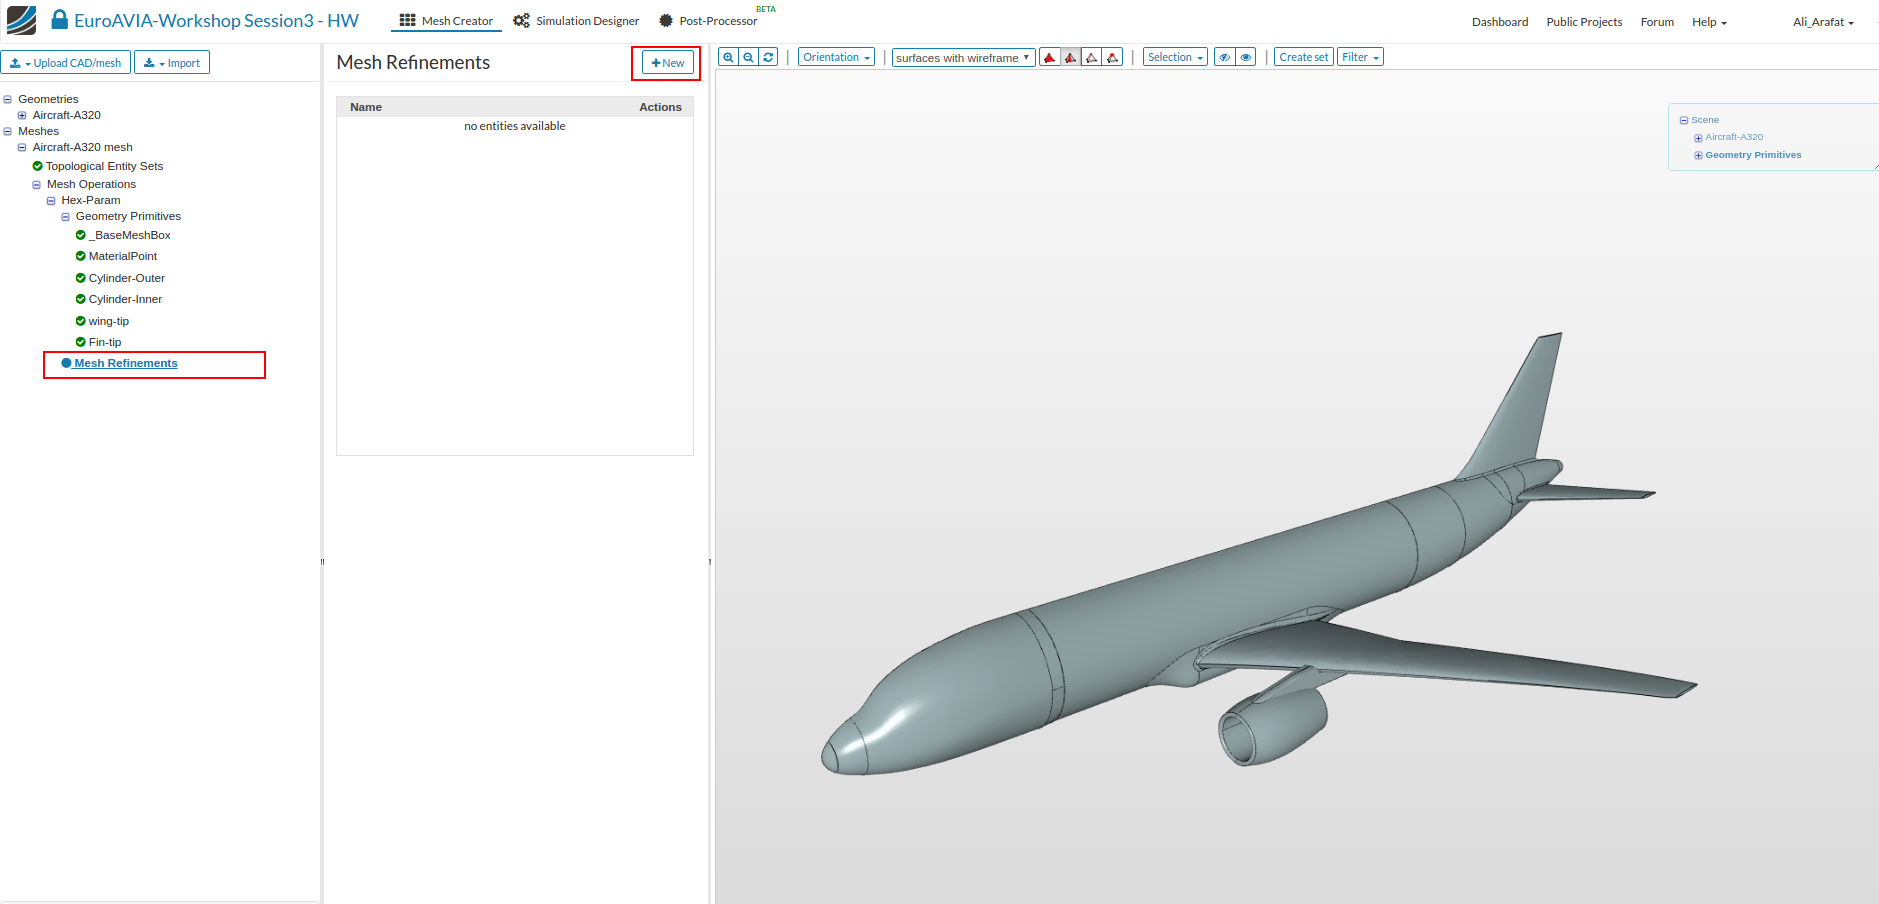The width and height of the screenshot is (1879, 904).
Task: Switch to the Simulation Designer tab
Action: 576,20
